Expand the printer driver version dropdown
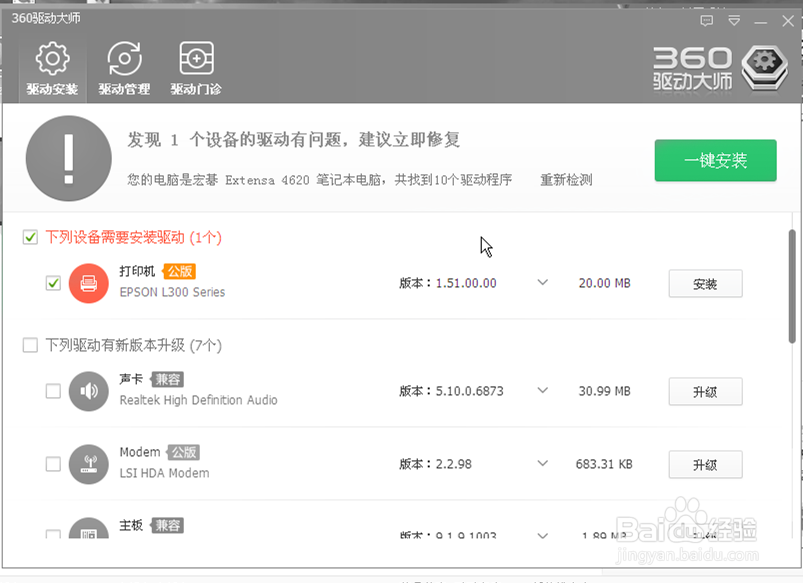The width and height of the screenshot is (803, 583). 542,283
